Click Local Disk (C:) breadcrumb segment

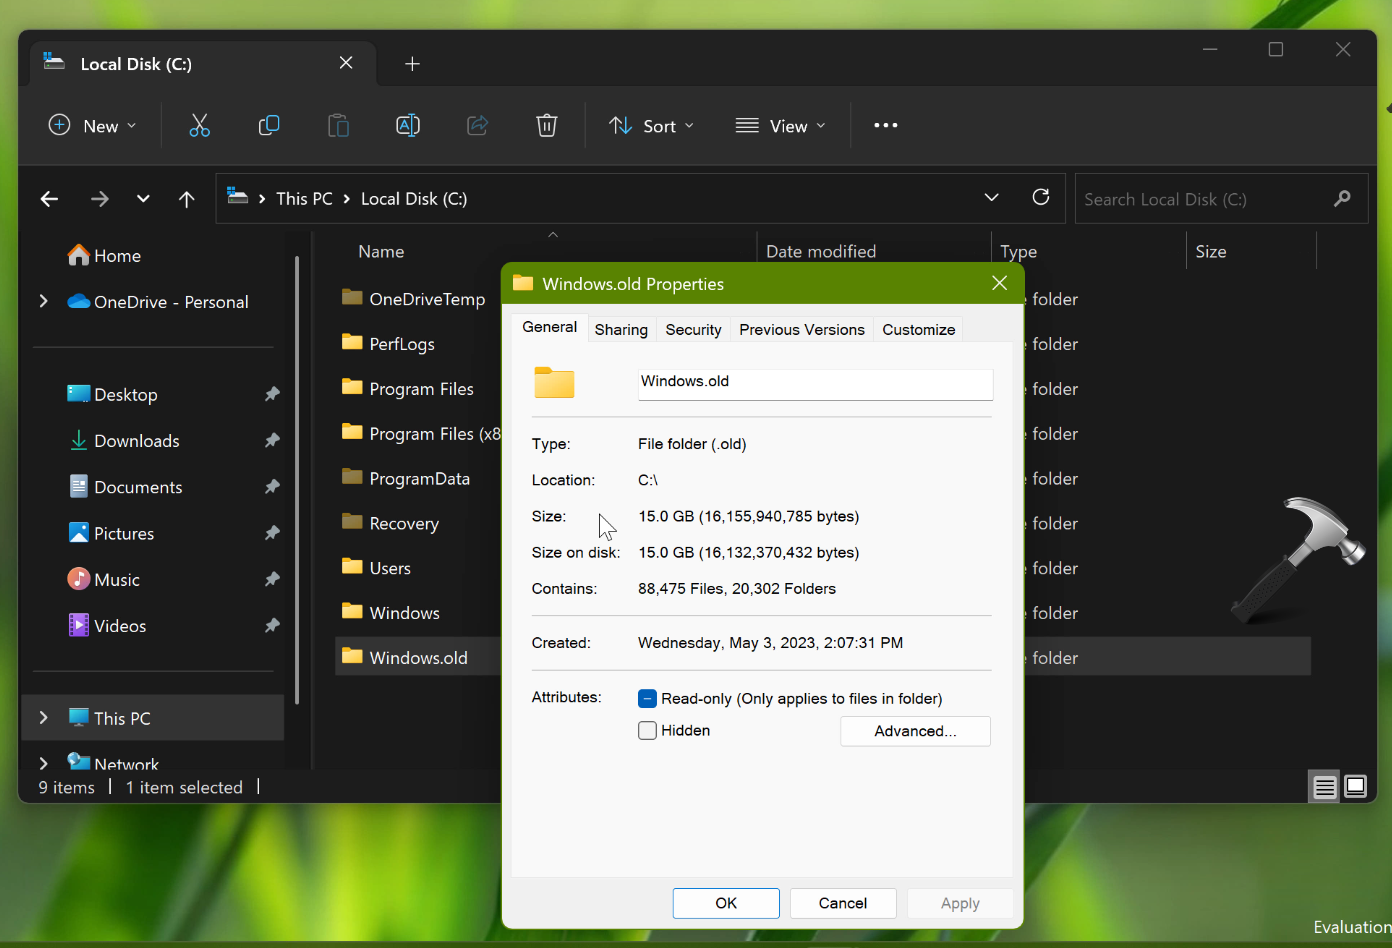coord(414,199)
